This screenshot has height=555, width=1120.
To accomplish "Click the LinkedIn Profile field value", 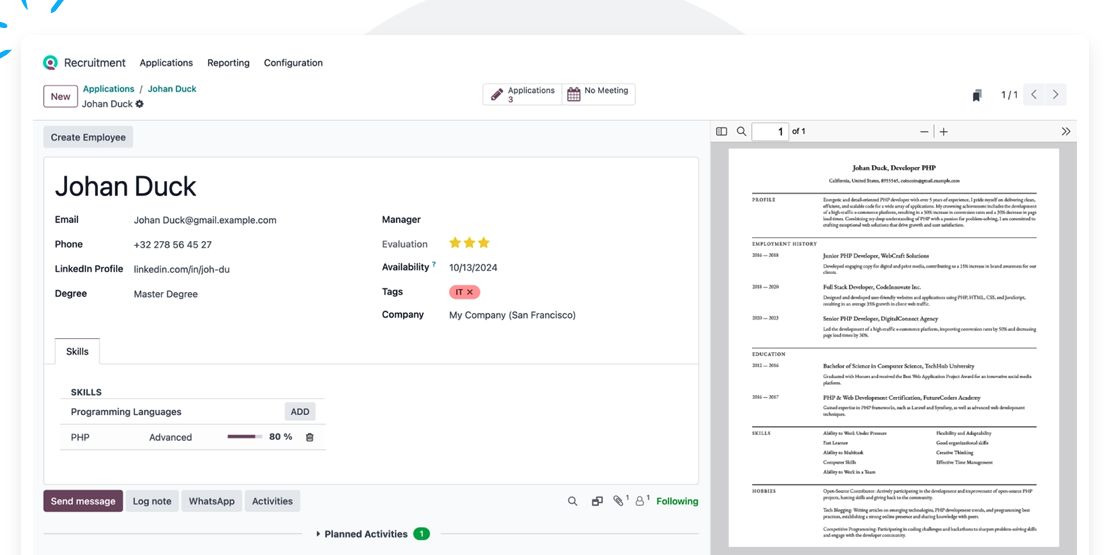I will pyautogui.click(x=181, y=269).
